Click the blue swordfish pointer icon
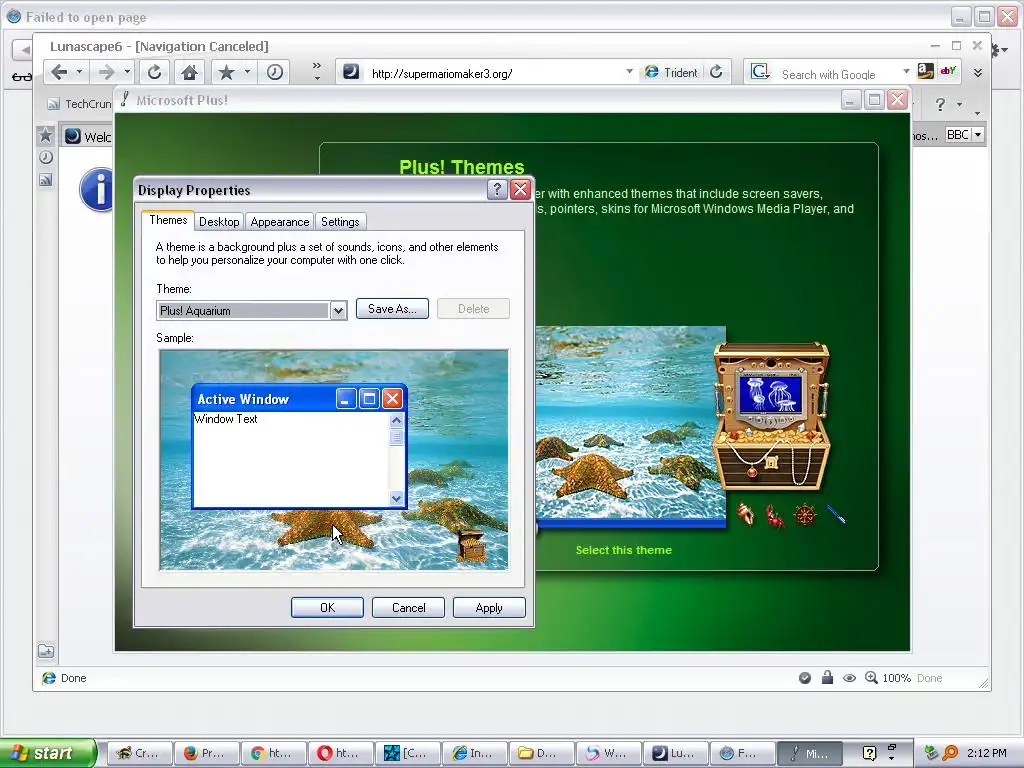 836,514
